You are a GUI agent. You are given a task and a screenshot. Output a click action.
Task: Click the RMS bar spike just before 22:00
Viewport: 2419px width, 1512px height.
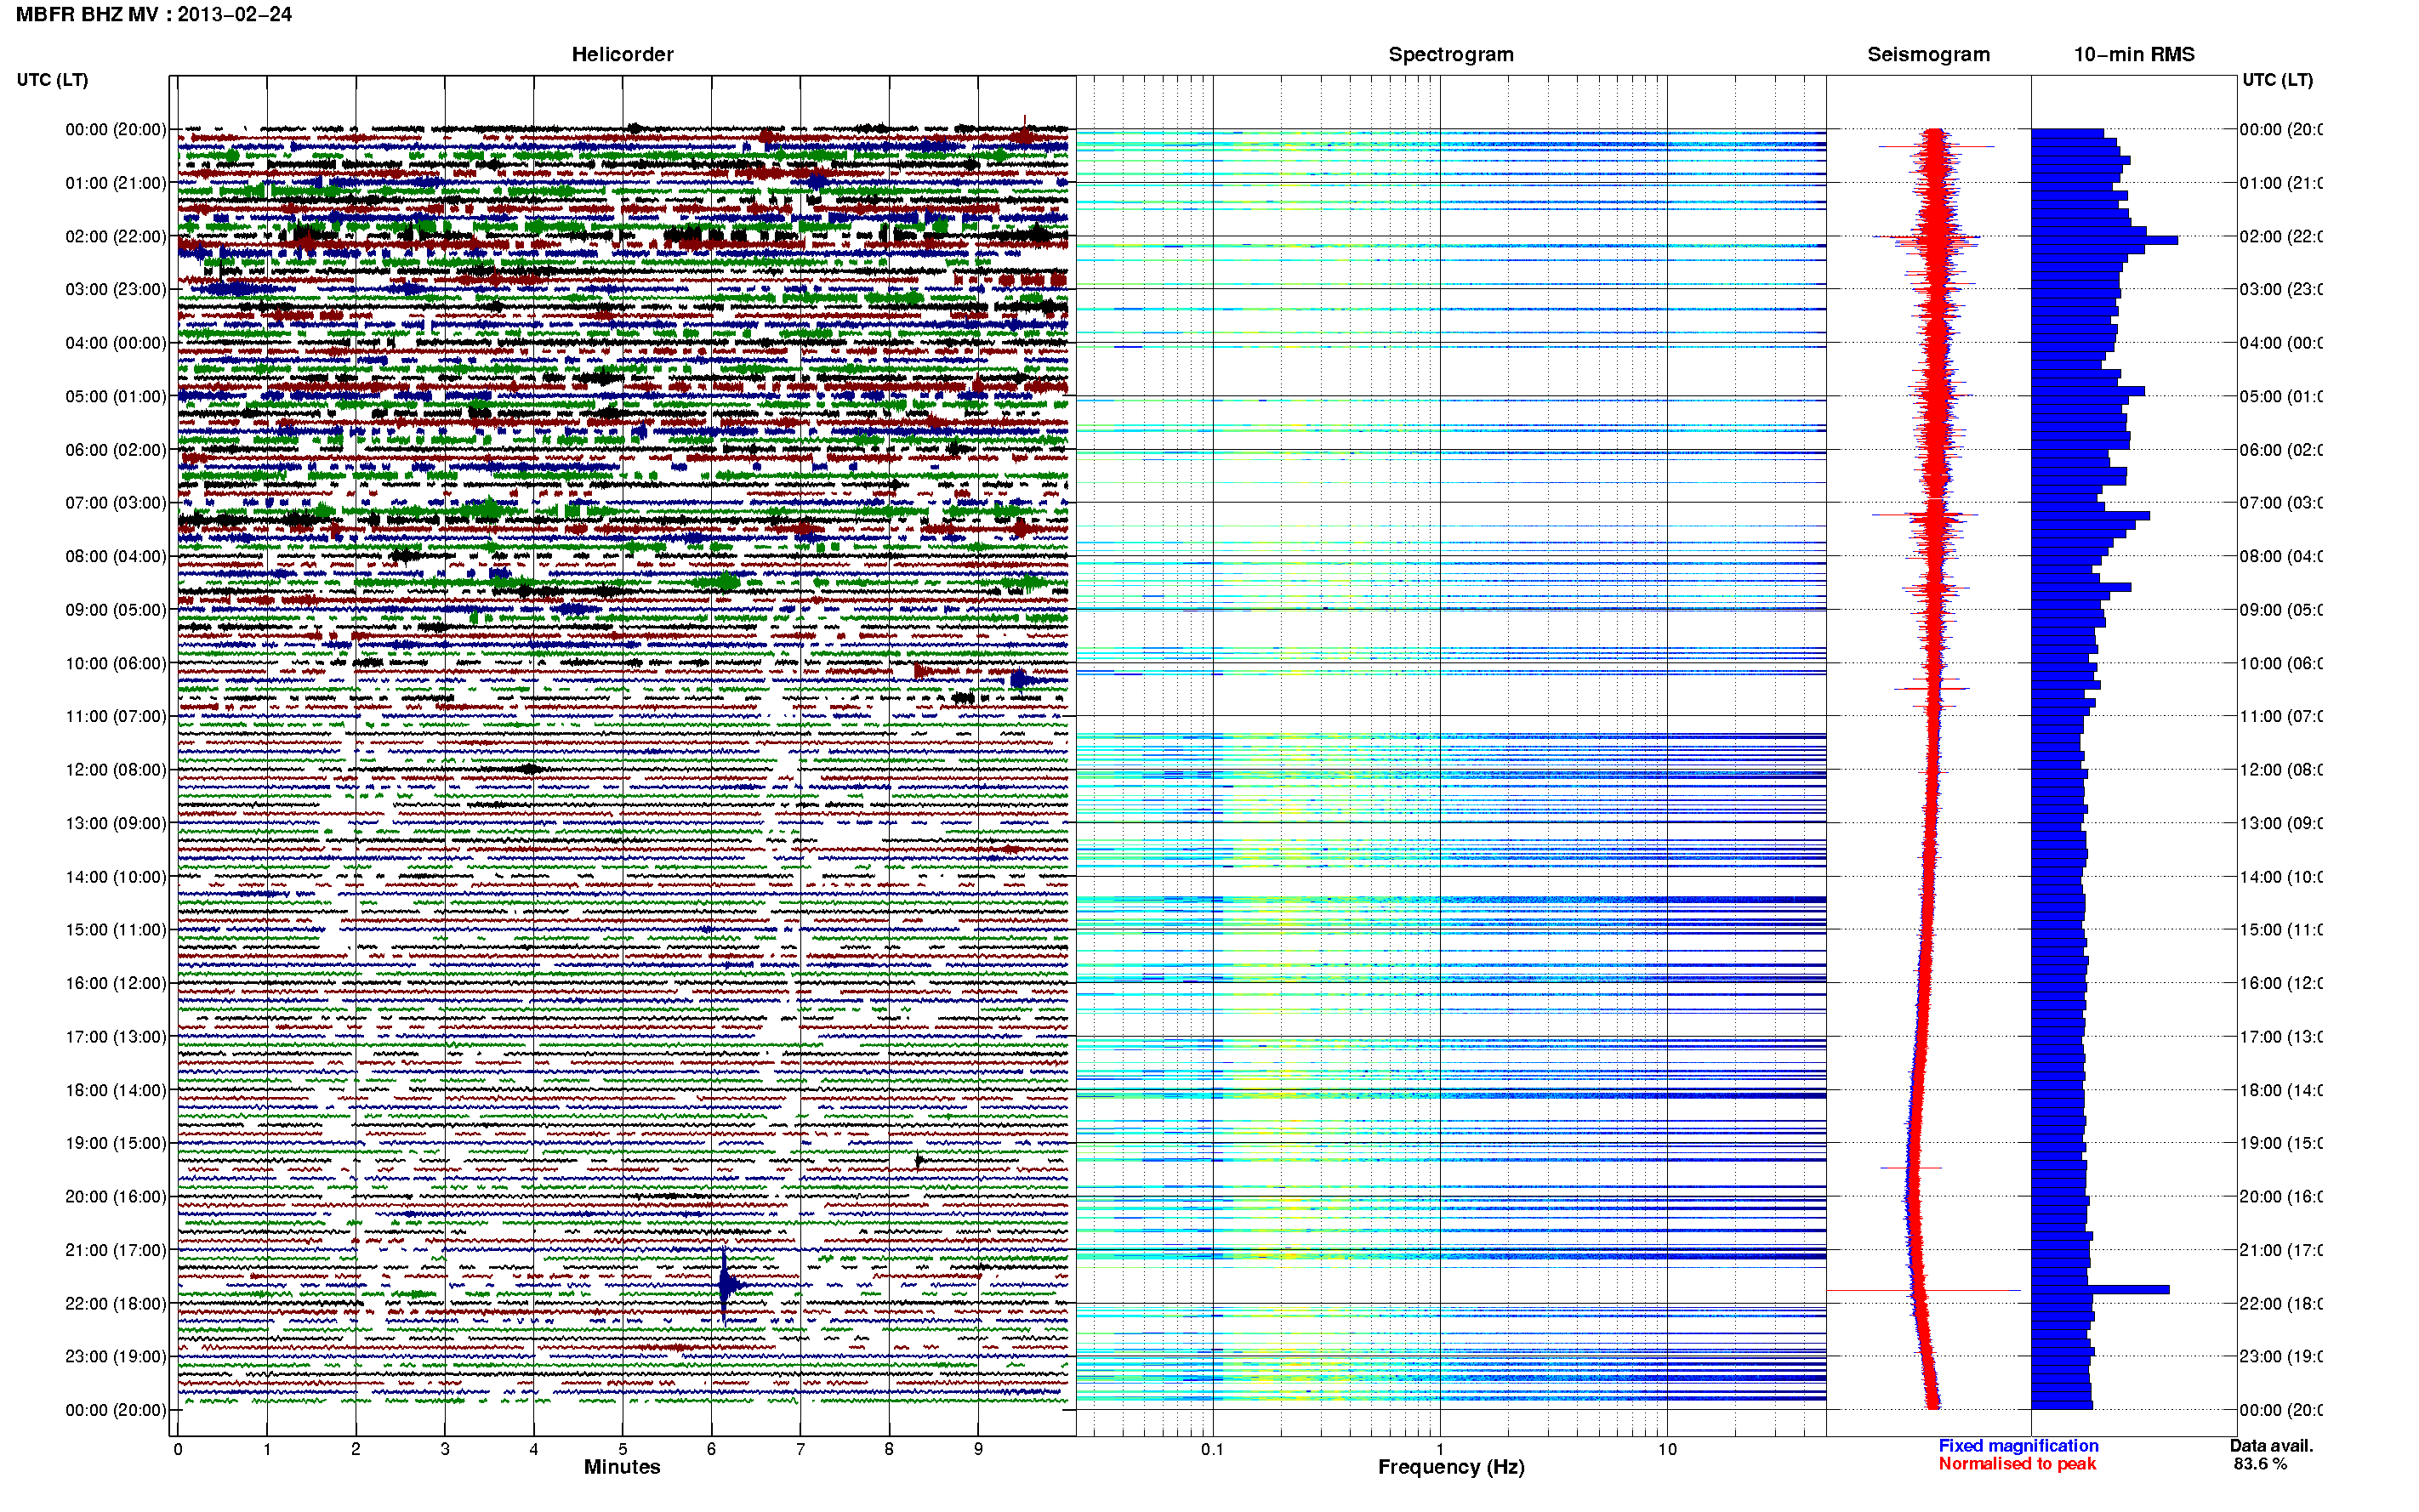2100,1290
